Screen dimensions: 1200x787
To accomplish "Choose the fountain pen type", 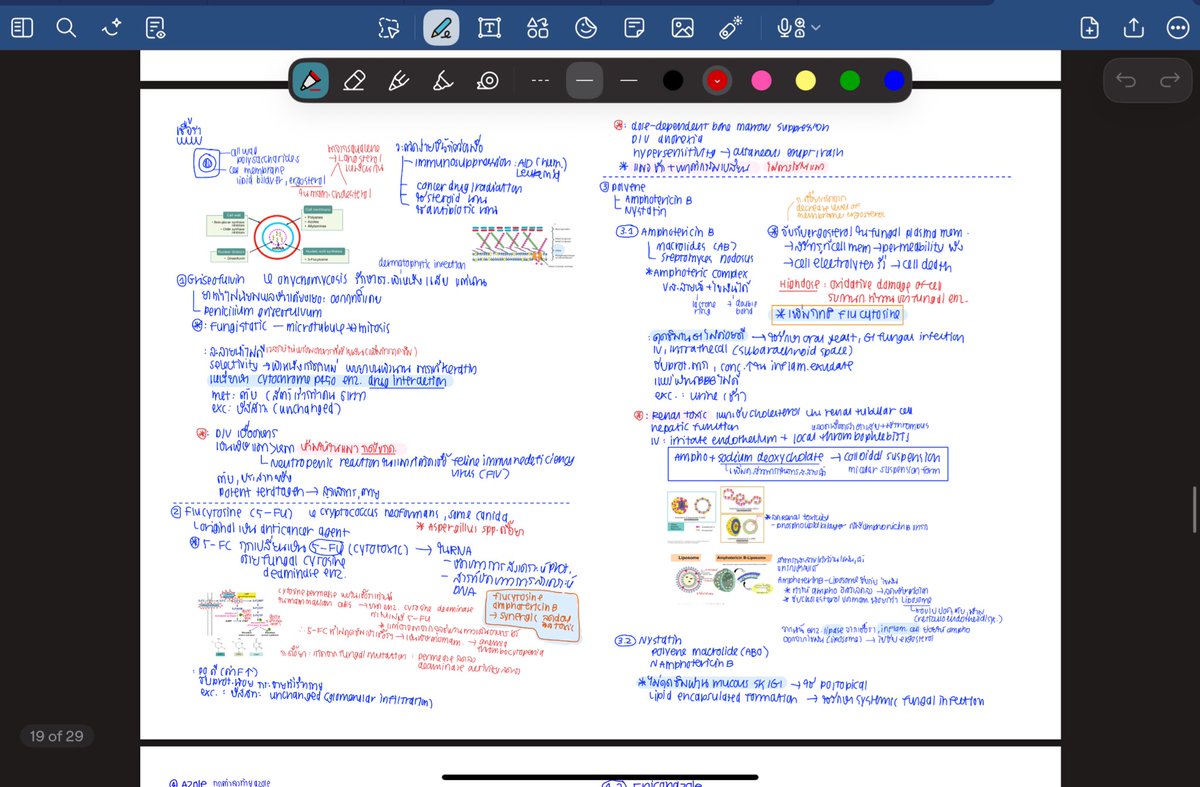I will tap(311, 79).
